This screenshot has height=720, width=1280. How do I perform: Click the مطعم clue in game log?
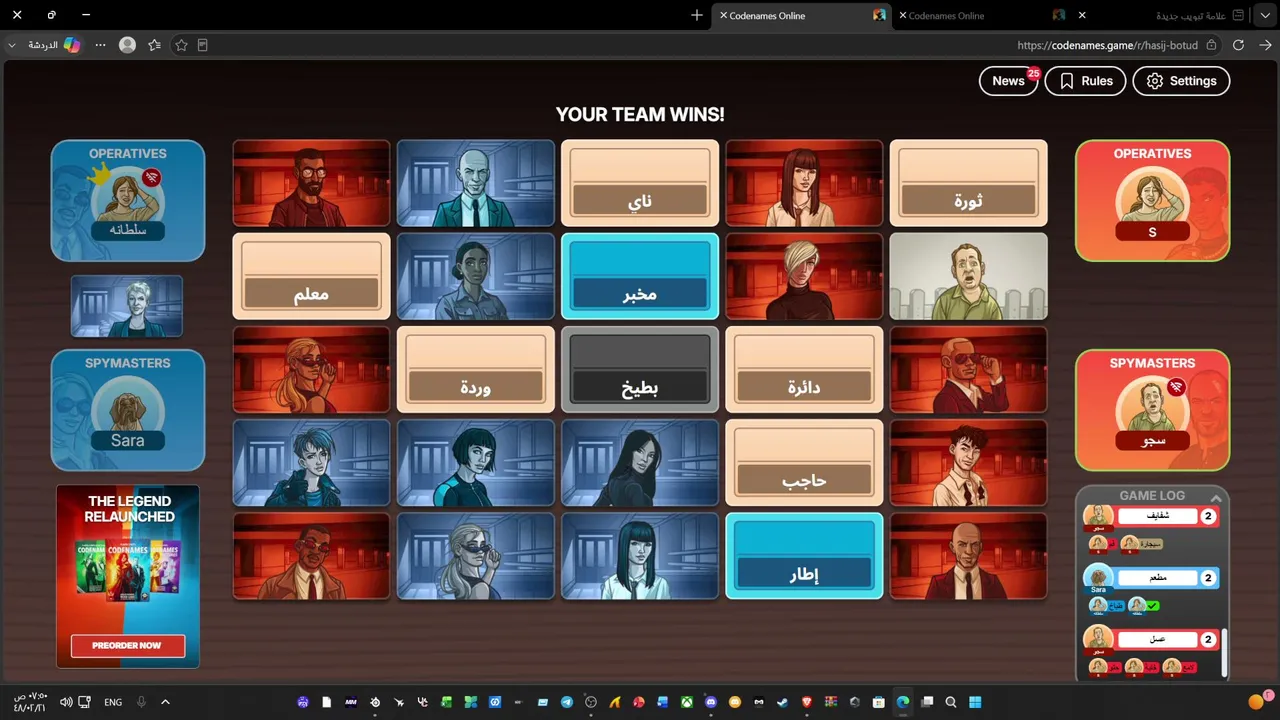click(1157, 578)
